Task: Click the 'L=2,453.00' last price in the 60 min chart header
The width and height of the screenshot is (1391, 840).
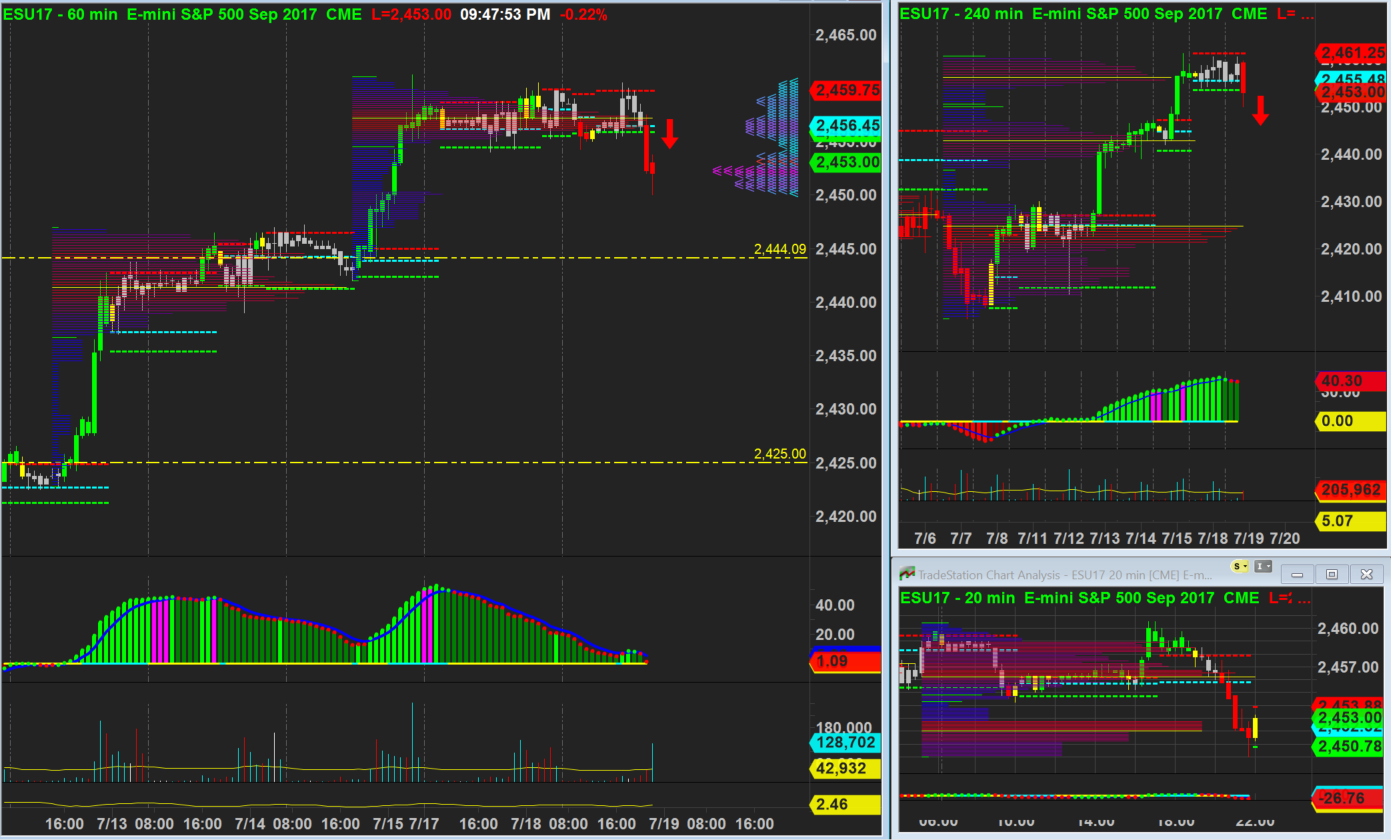Action: click(x=411, y=14)
